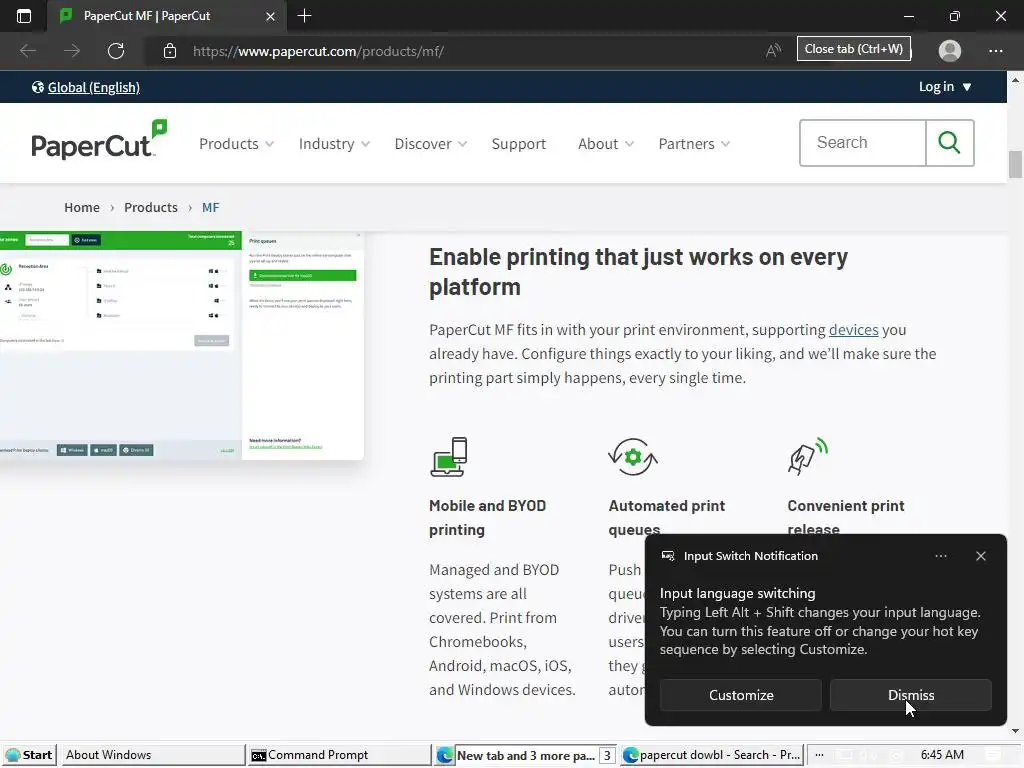Click the Home breadcrumb link
The image size is (1024, 768).
(82, 207)
